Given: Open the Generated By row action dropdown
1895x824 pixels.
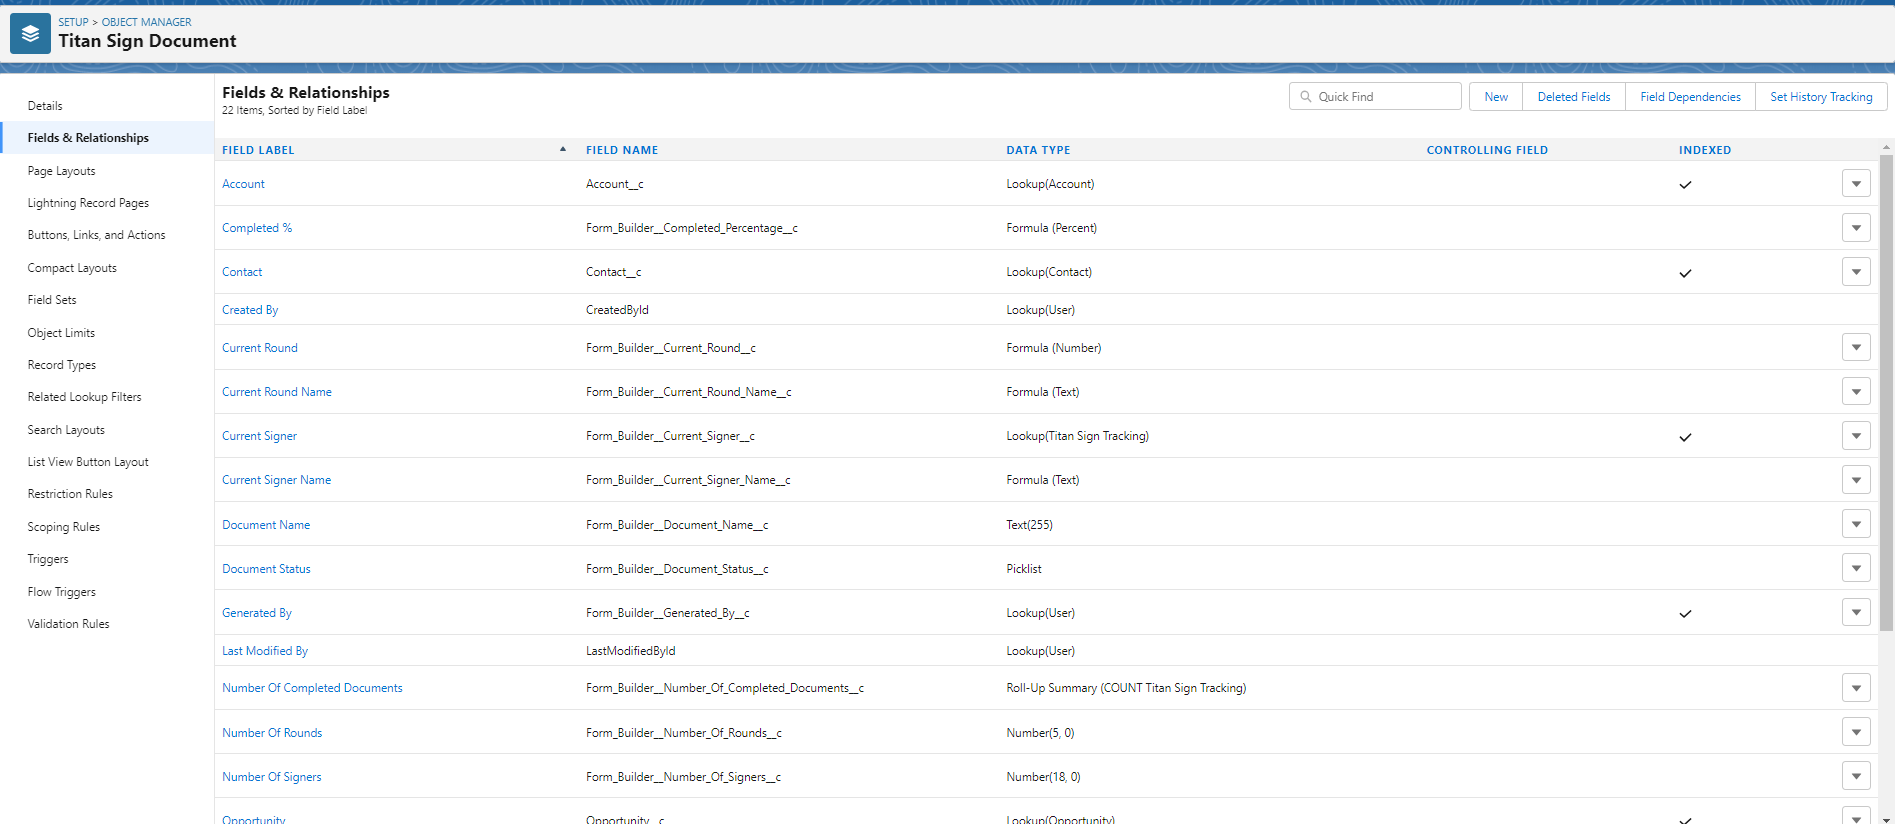Looking at the screenshot, I should pyautogui.click(x=1856, y=613).
